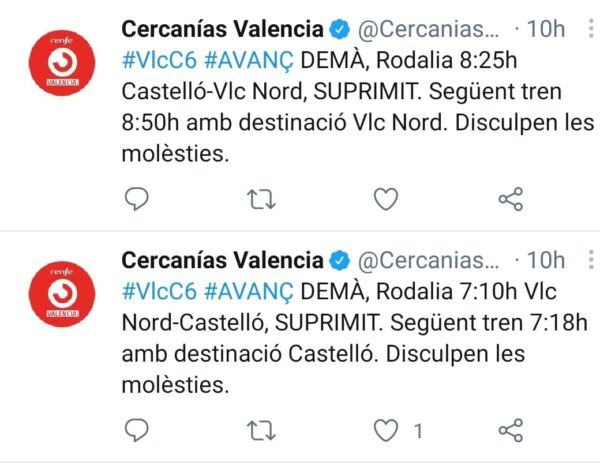Share the 7:10h Vlc Nord-Castelló tweet
The image size is (600, 466).
(x=510, y=431)
